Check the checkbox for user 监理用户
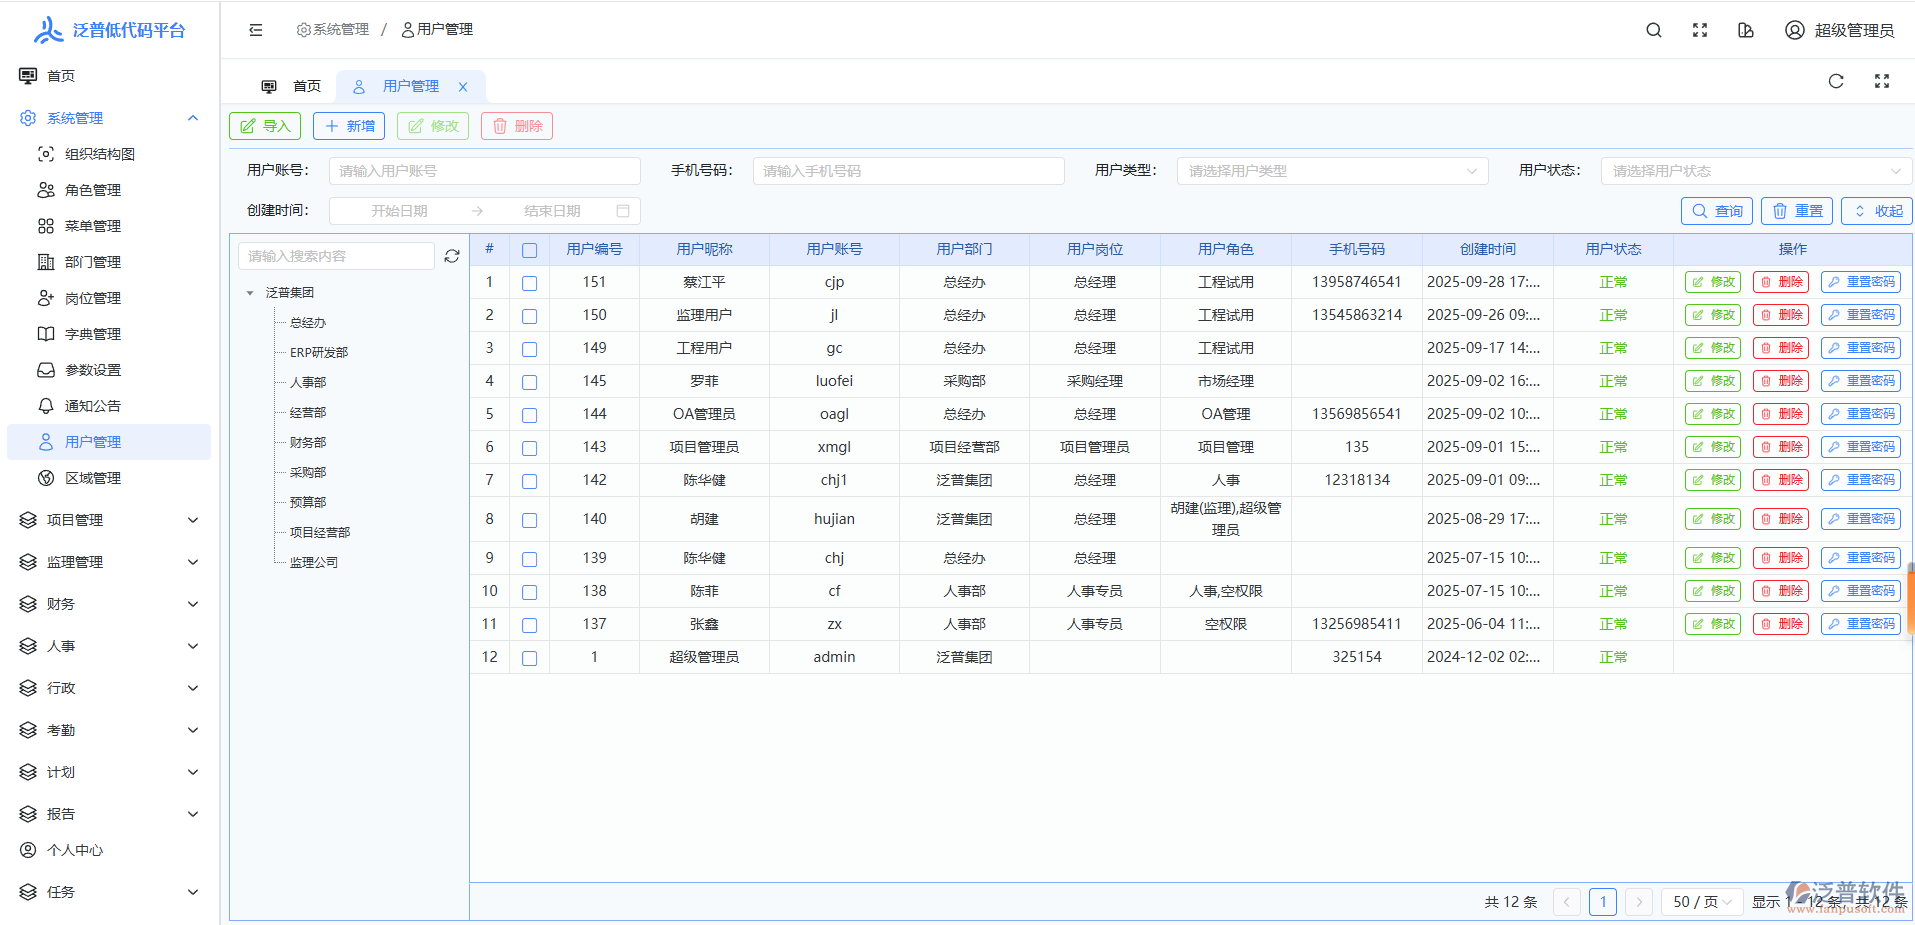The width and height of the screenshot is (1915, 925). [529, 314]
